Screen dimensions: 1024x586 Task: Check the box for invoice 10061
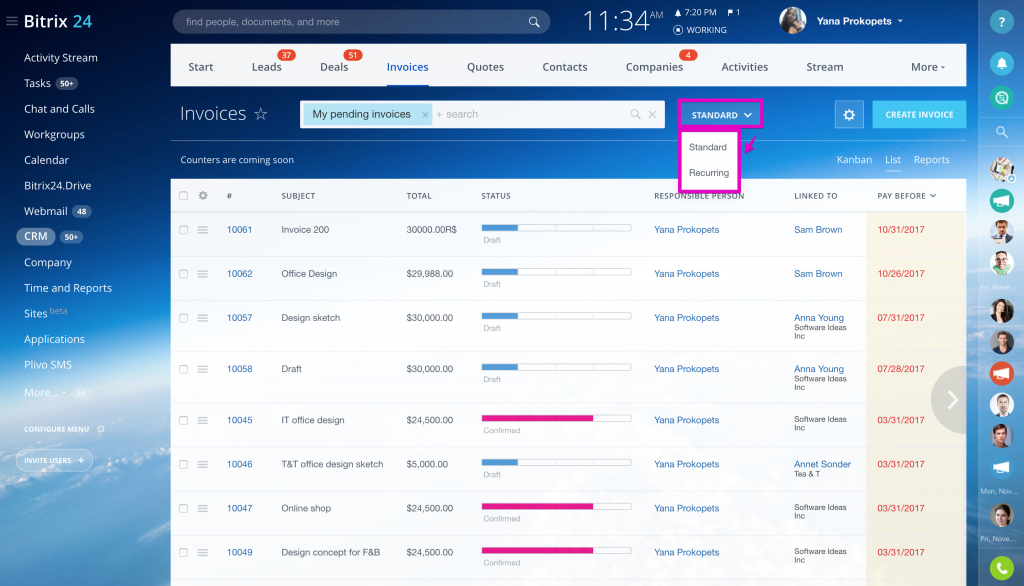pos(184,230)
